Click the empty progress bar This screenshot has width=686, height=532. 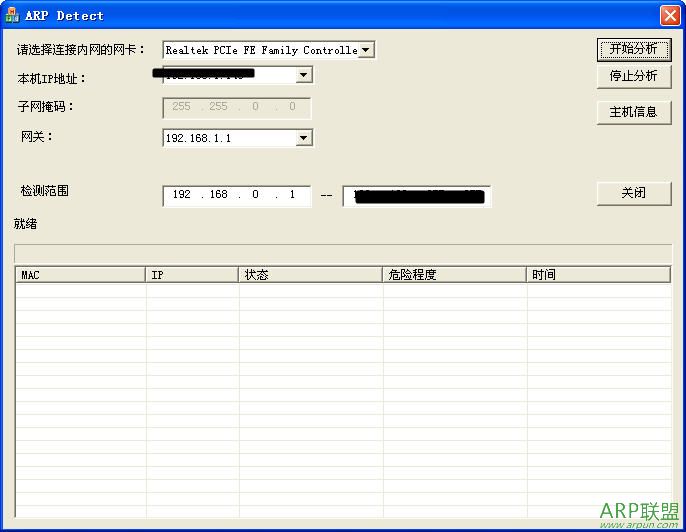343,251
